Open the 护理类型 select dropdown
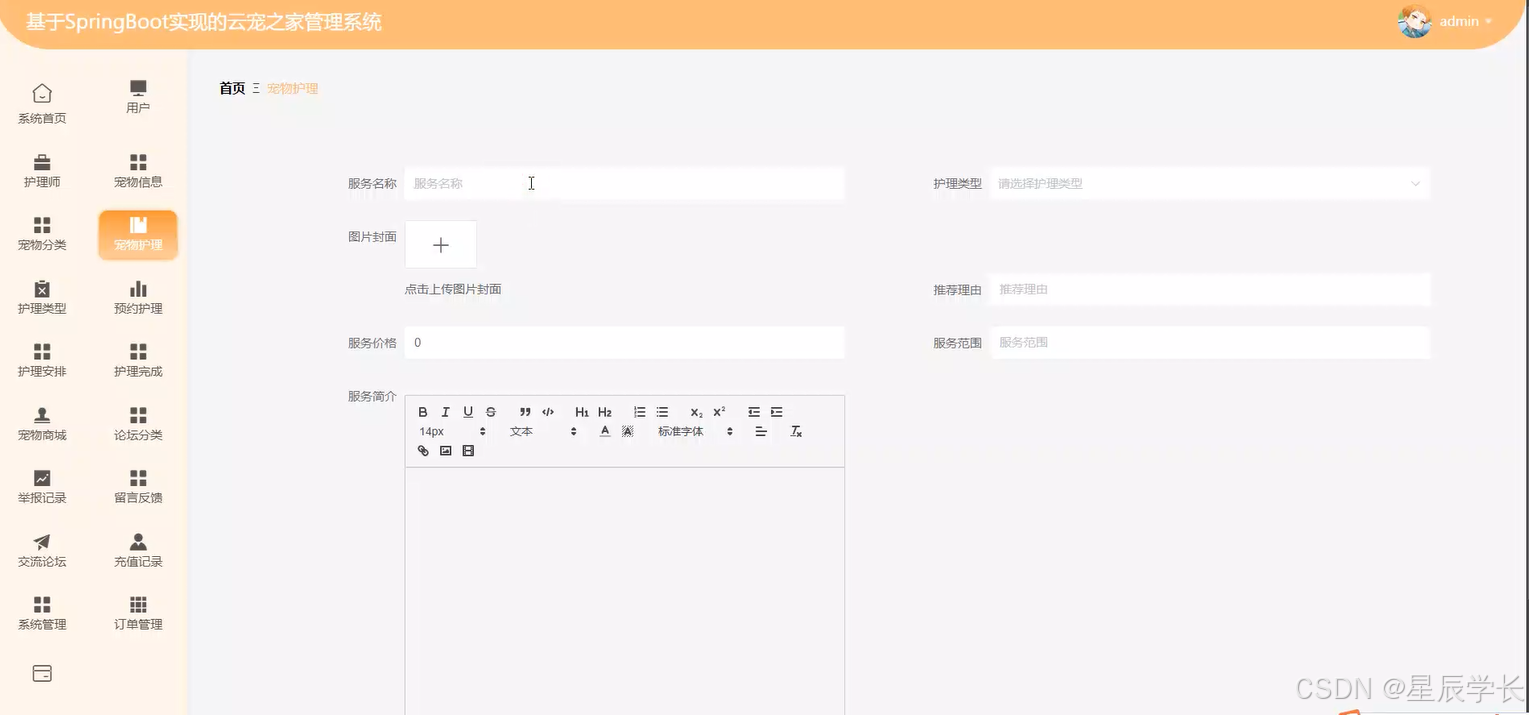 [1209, 184]
